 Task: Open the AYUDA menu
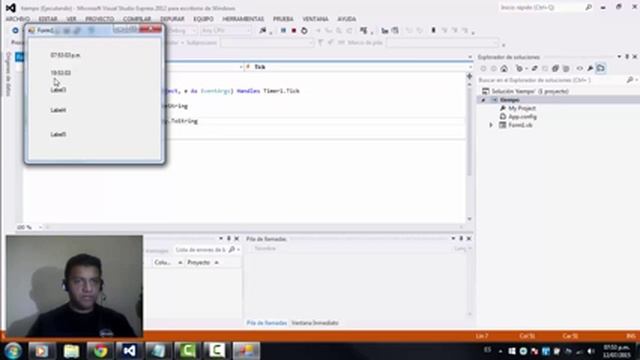coord(347,19)
